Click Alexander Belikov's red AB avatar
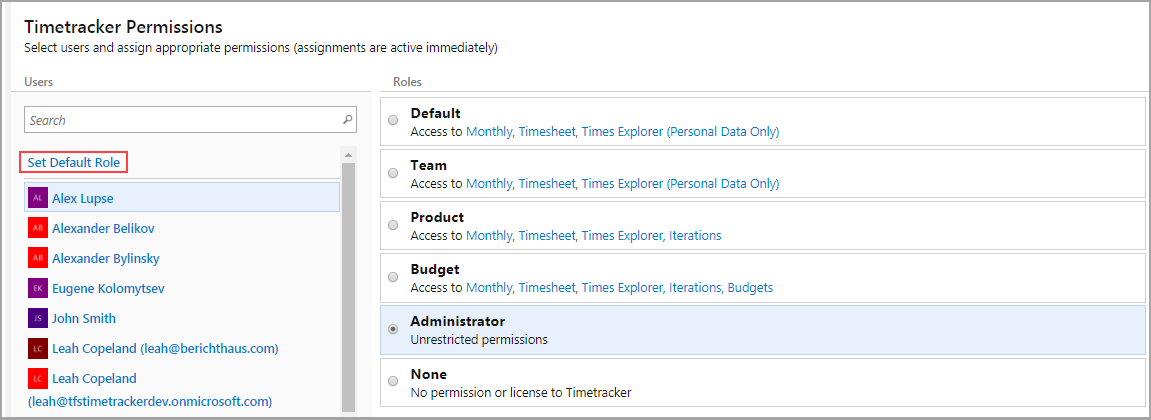 coord(38,228)
